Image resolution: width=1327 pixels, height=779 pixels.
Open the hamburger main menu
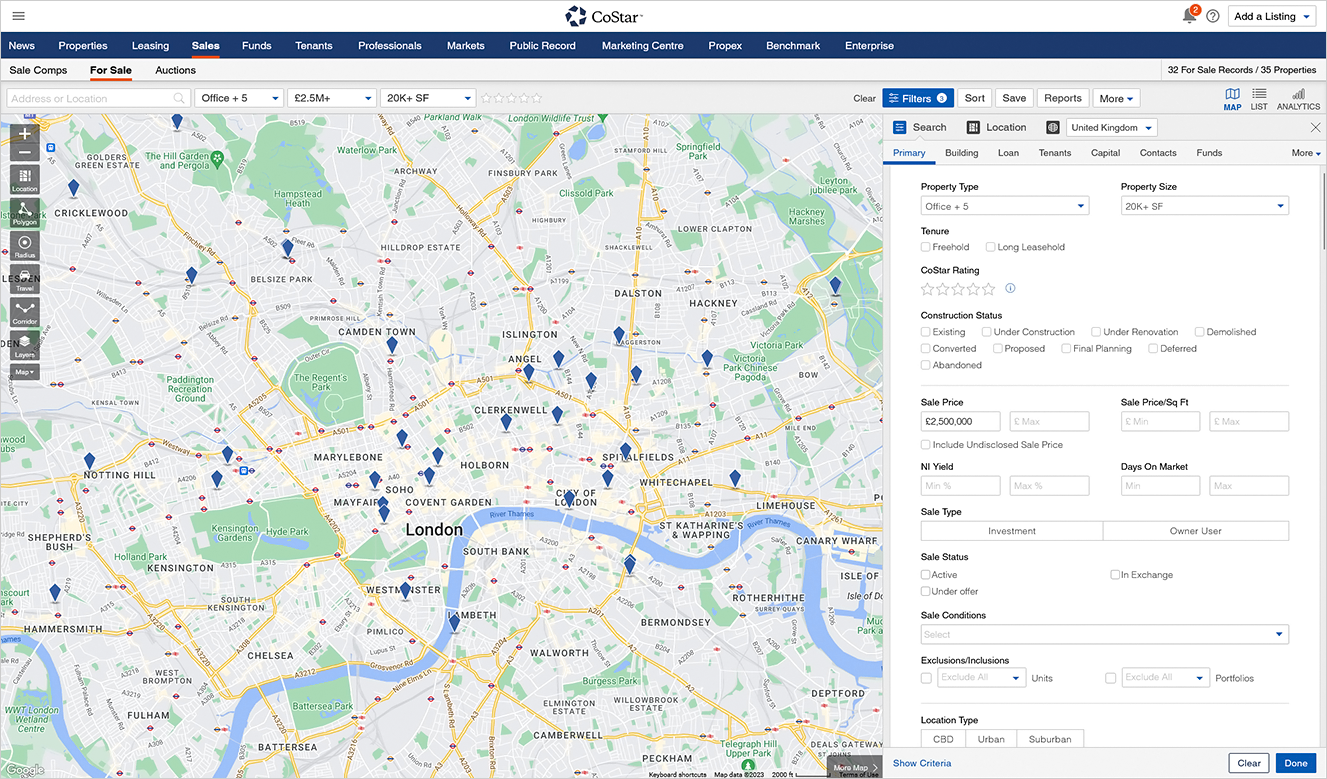(x=18, y=16)
